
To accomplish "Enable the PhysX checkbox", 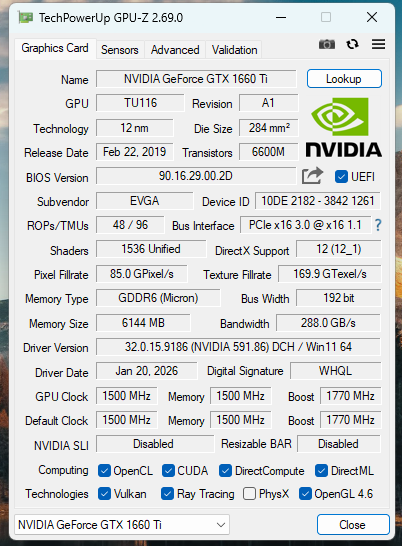I will coord(249,494).
